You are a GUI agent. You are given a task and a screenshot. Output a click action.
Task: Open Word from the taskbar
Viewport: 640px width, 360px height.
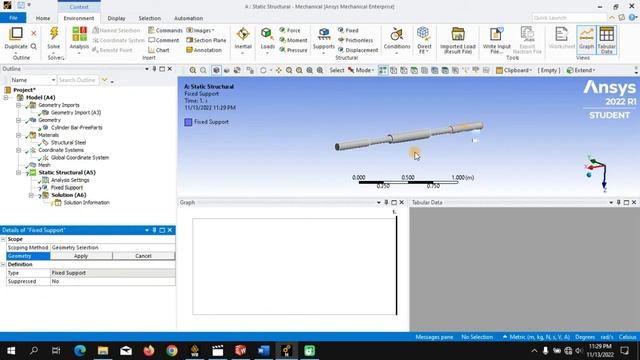click(x=264, y=351)
